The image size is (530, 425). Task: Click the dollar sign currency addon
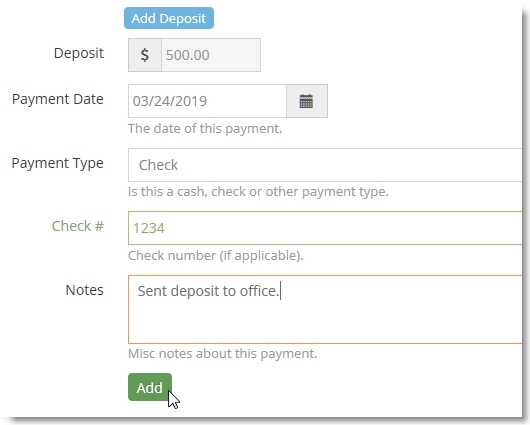tap(145, 55)
